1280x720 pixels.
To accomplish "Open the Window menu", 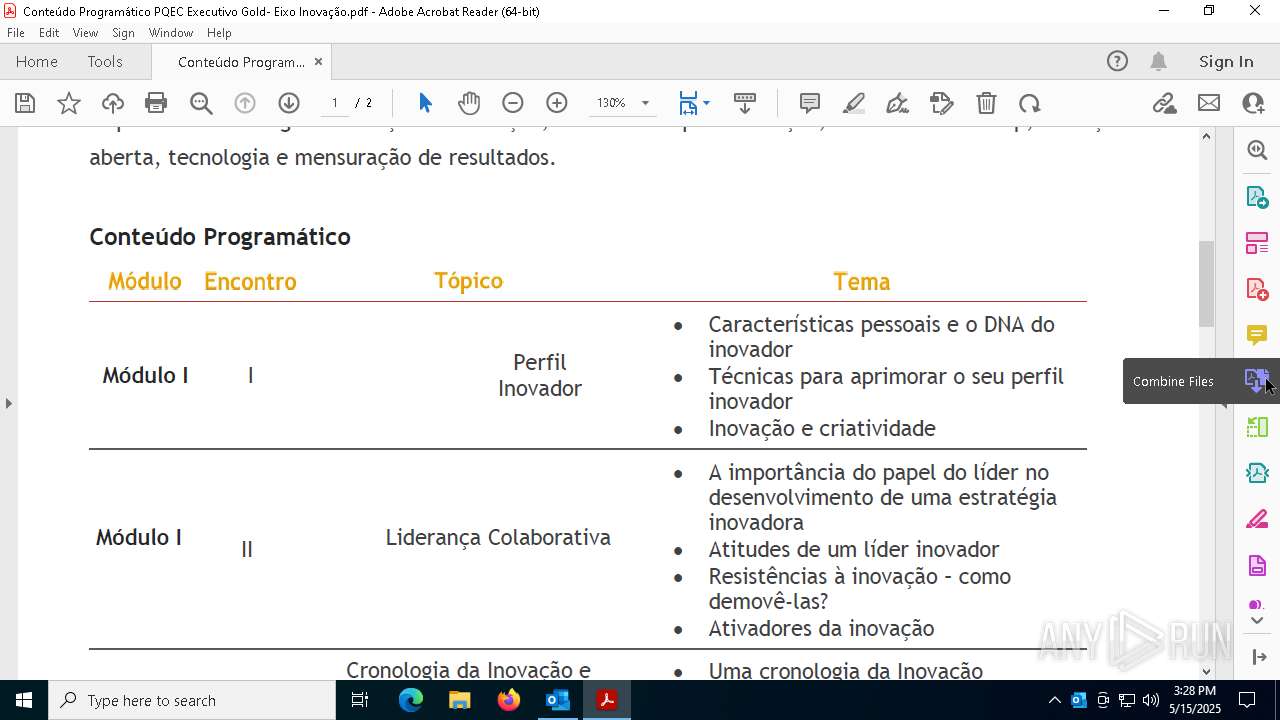I will point(171,33).
